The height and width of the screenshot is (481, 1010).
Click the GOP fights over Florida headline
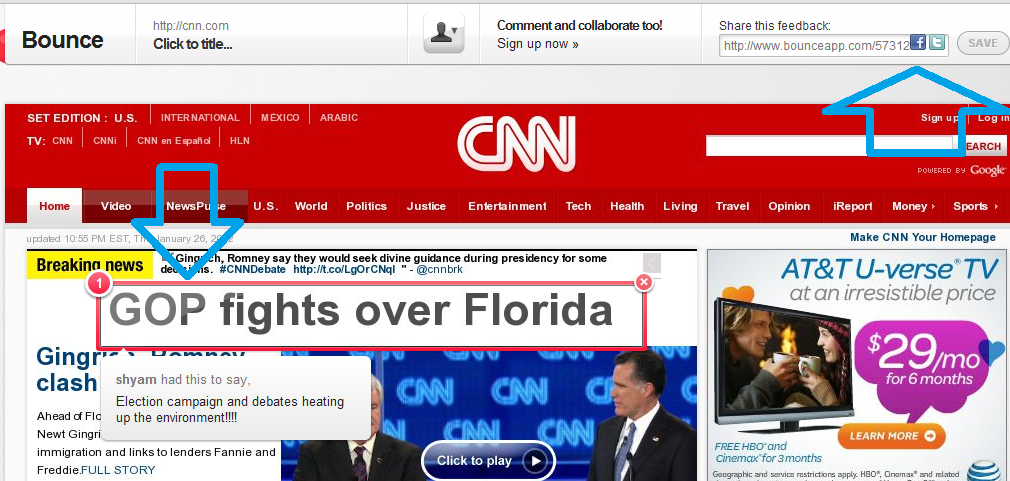tap(361, 311)
